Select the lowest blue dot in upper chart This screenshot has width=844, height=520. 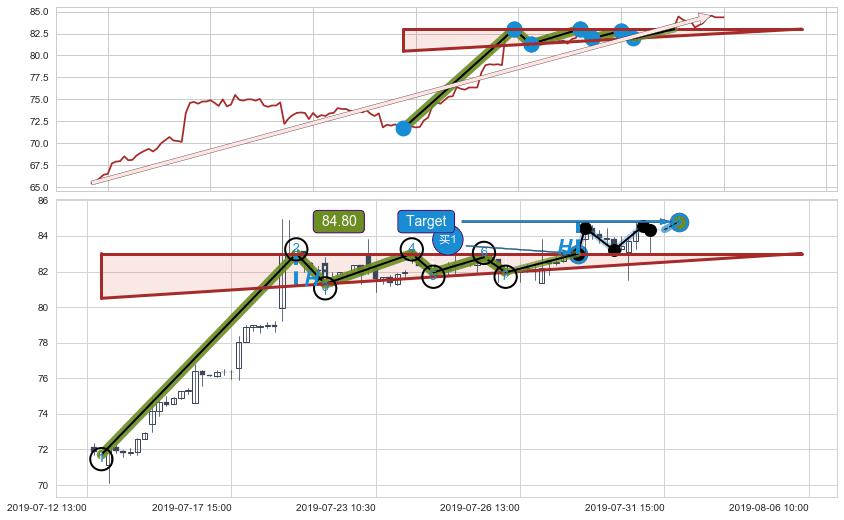pyautogui.click(x=403, y=129)
